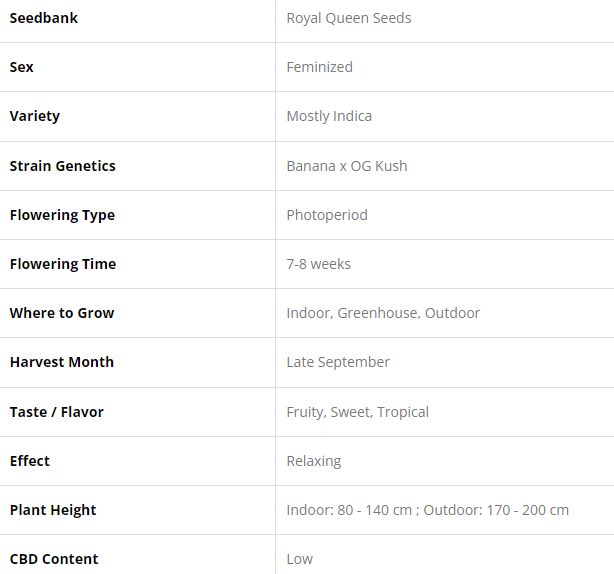The height and width of the screenshot is (574, 614).
Task: Click the Relaxing effect value
Action: click(314, 461)
